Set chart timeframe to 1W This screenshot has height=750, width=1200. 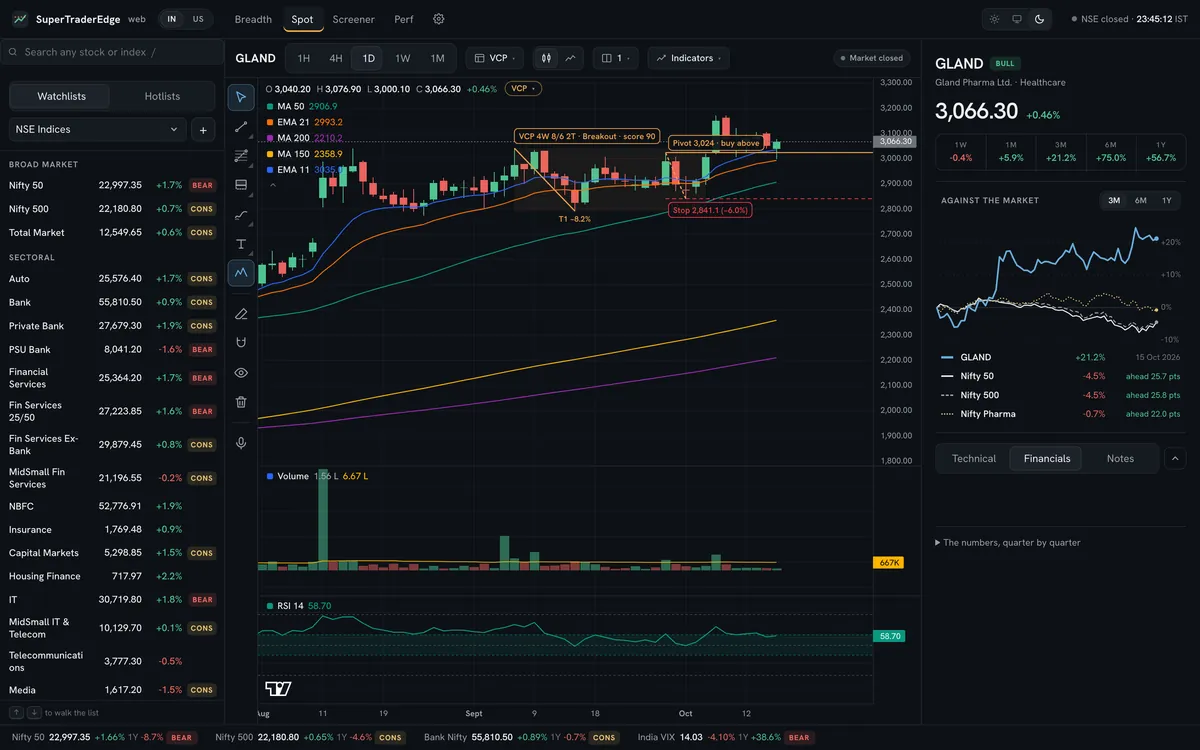[403, 58]
